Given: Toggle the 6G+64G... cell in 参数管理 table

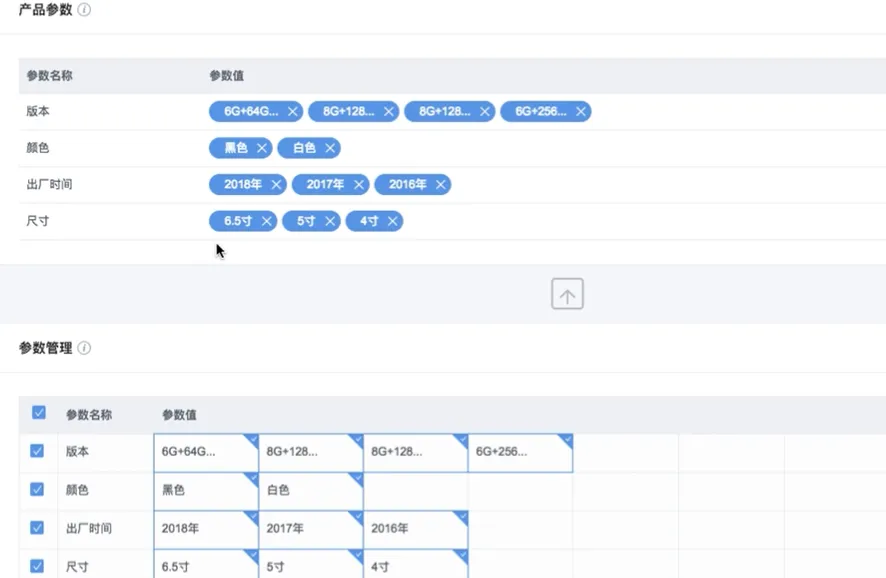Looking at the screenshot, I should pos(206,453).
